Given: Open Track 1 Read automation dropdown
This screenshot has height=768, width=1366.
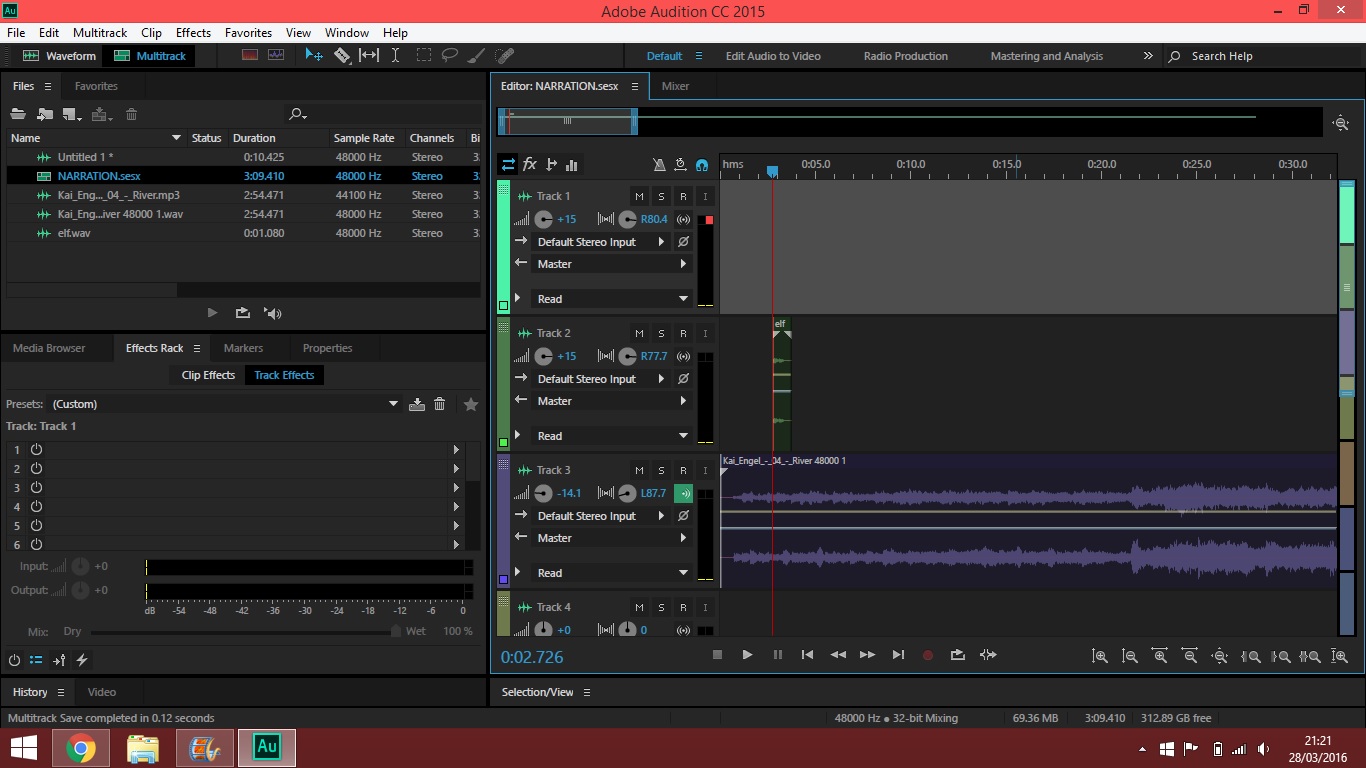Looking at the screenshot, I should tap(612, 299).
